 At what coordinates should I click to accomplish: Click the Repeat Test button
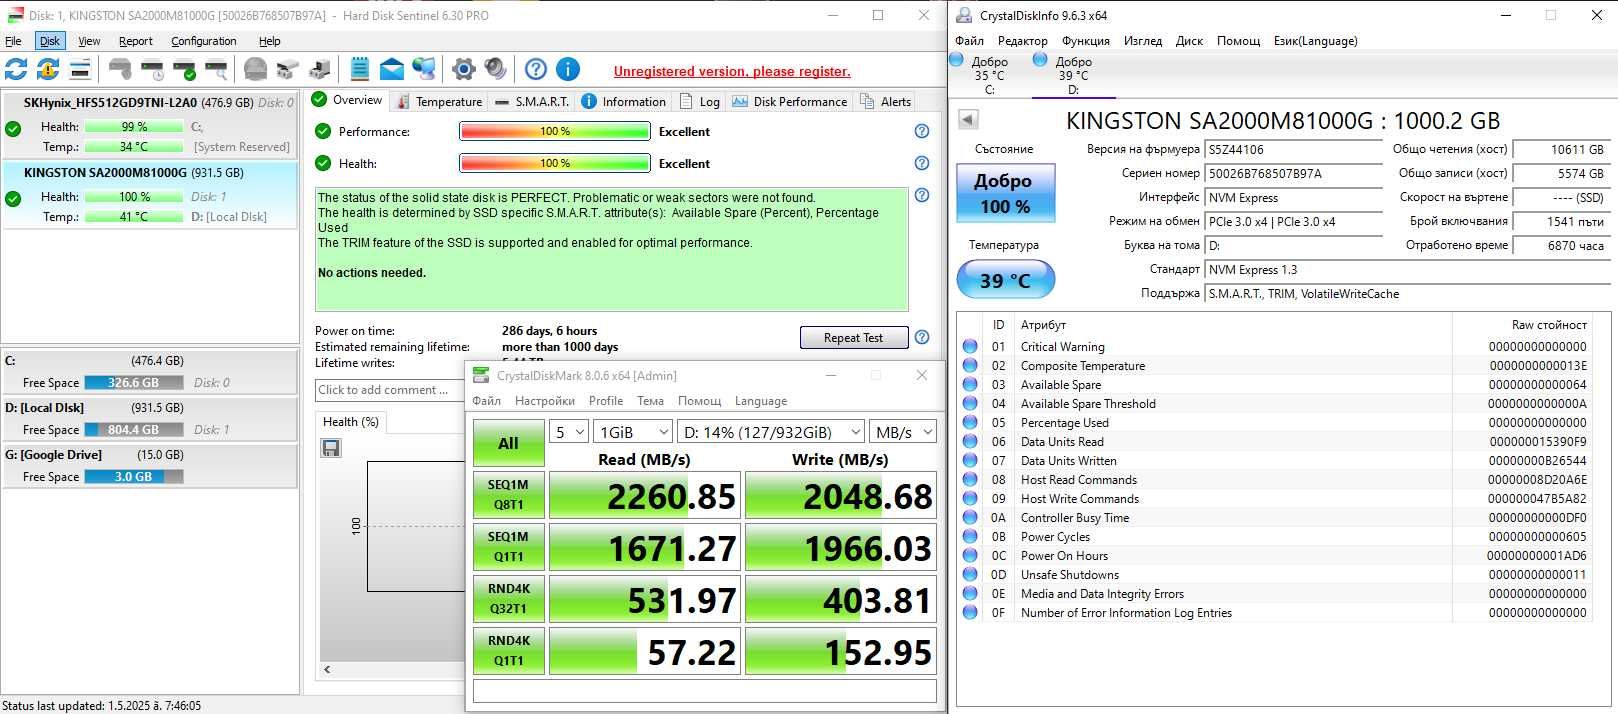pyautogui.click(x=853, y=338)
